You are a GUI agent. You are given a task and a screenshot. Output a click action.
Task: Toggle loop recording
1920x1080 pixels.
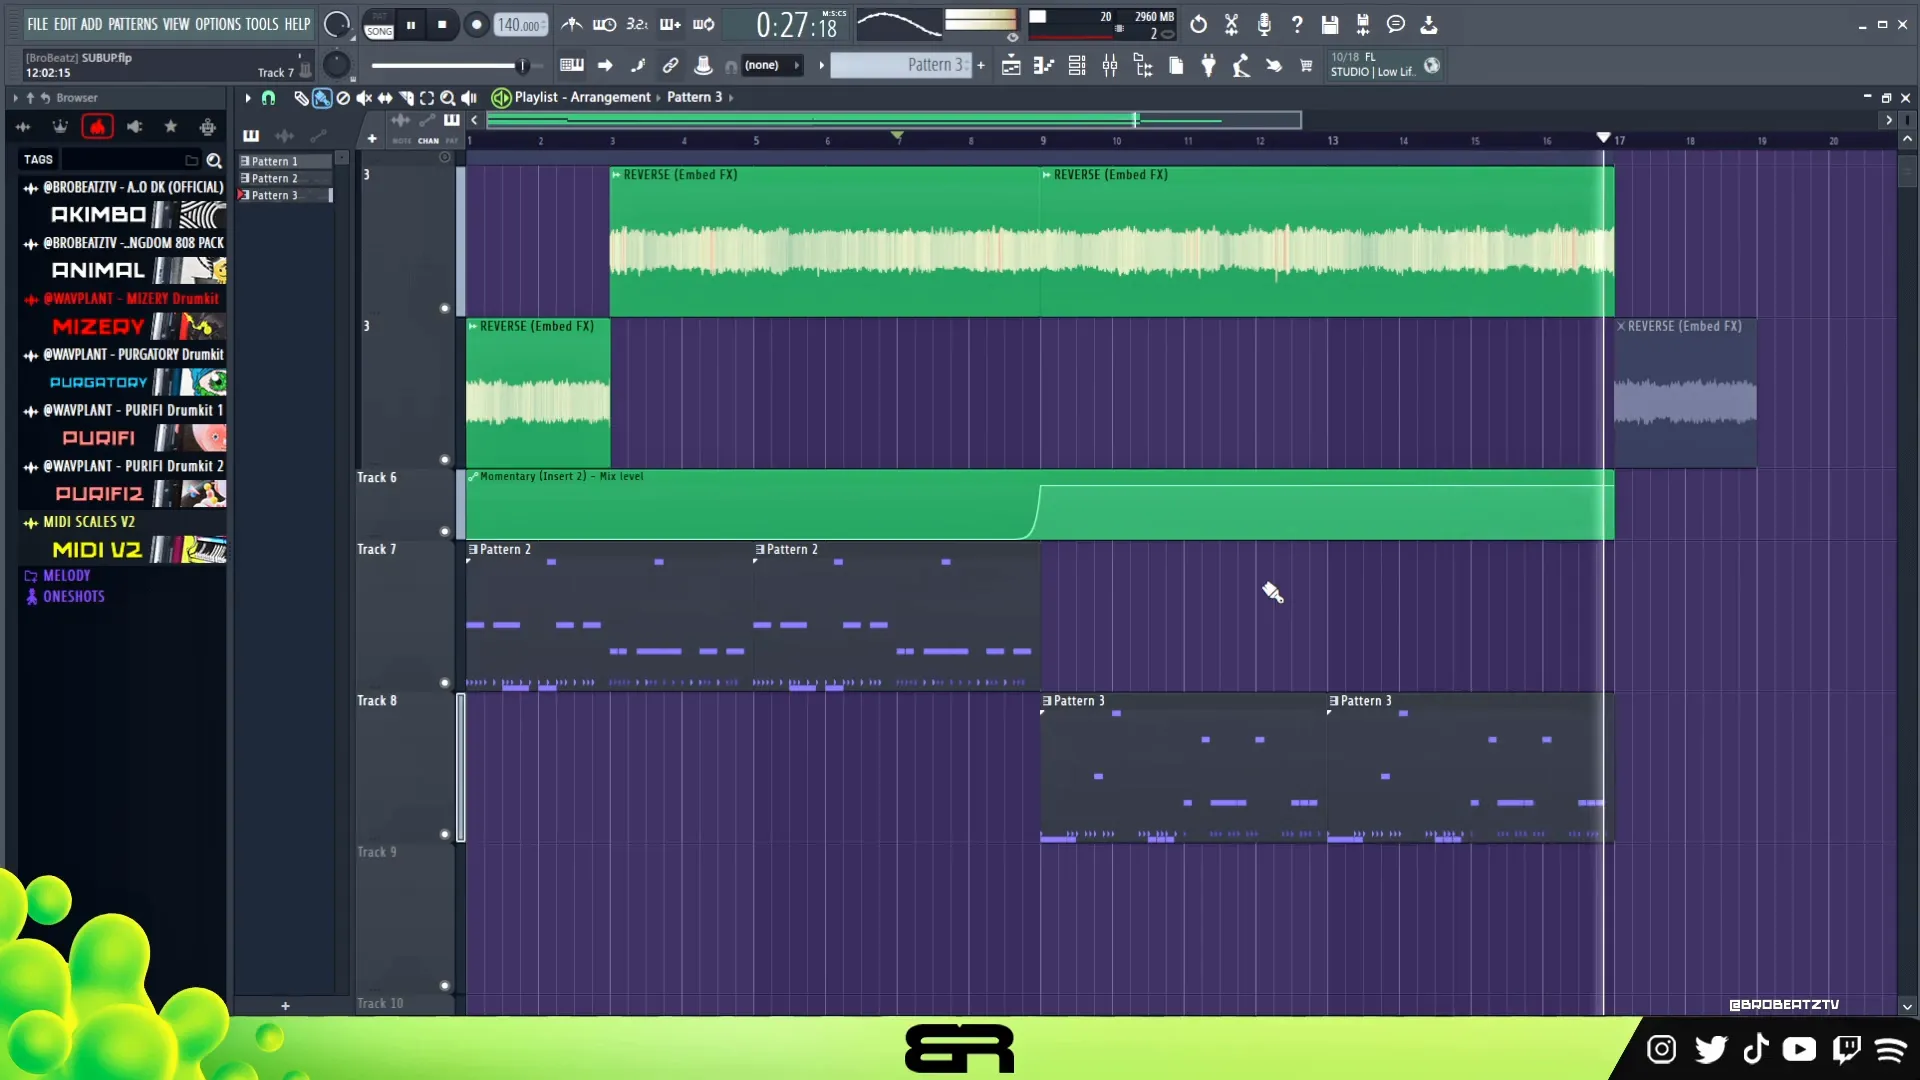point(704,24)
